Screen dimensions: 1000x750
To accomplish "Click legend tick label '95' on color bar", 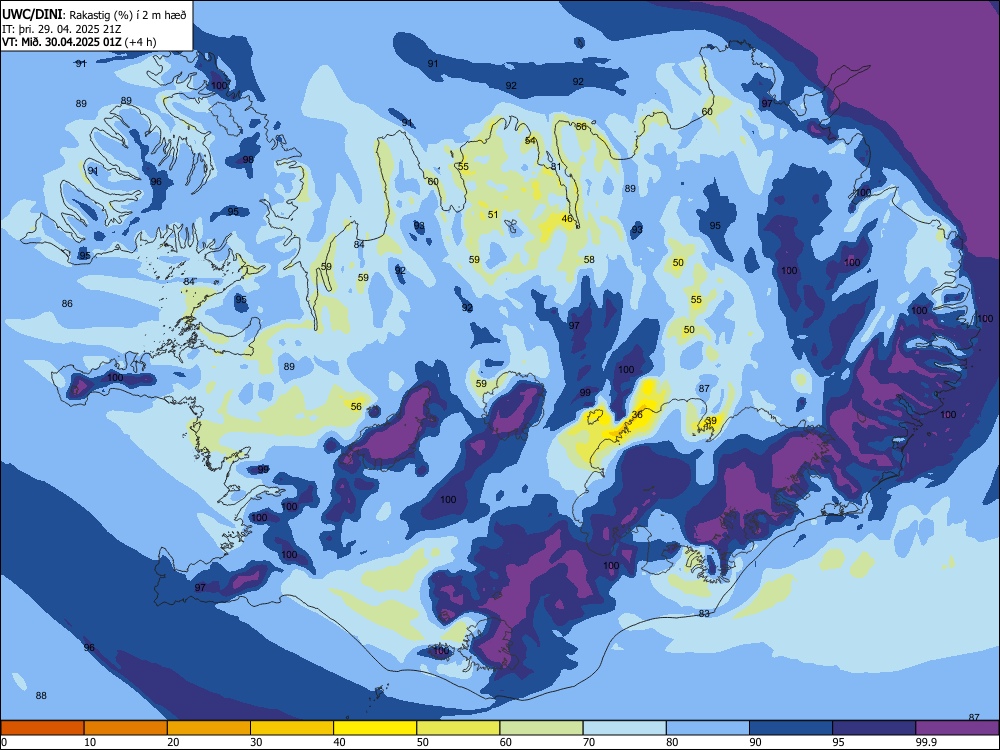I will (x=838, y=742).
